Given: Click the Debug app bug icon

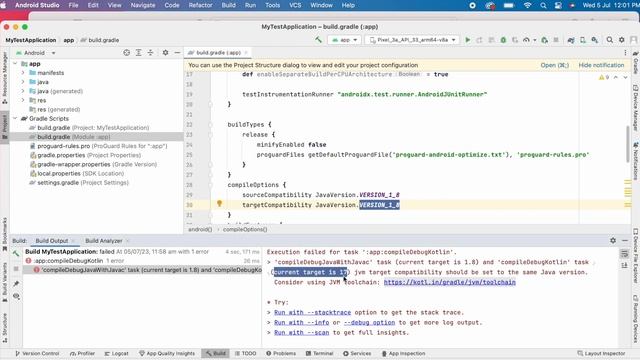Looking at the screenshot, I should (503, 40).
